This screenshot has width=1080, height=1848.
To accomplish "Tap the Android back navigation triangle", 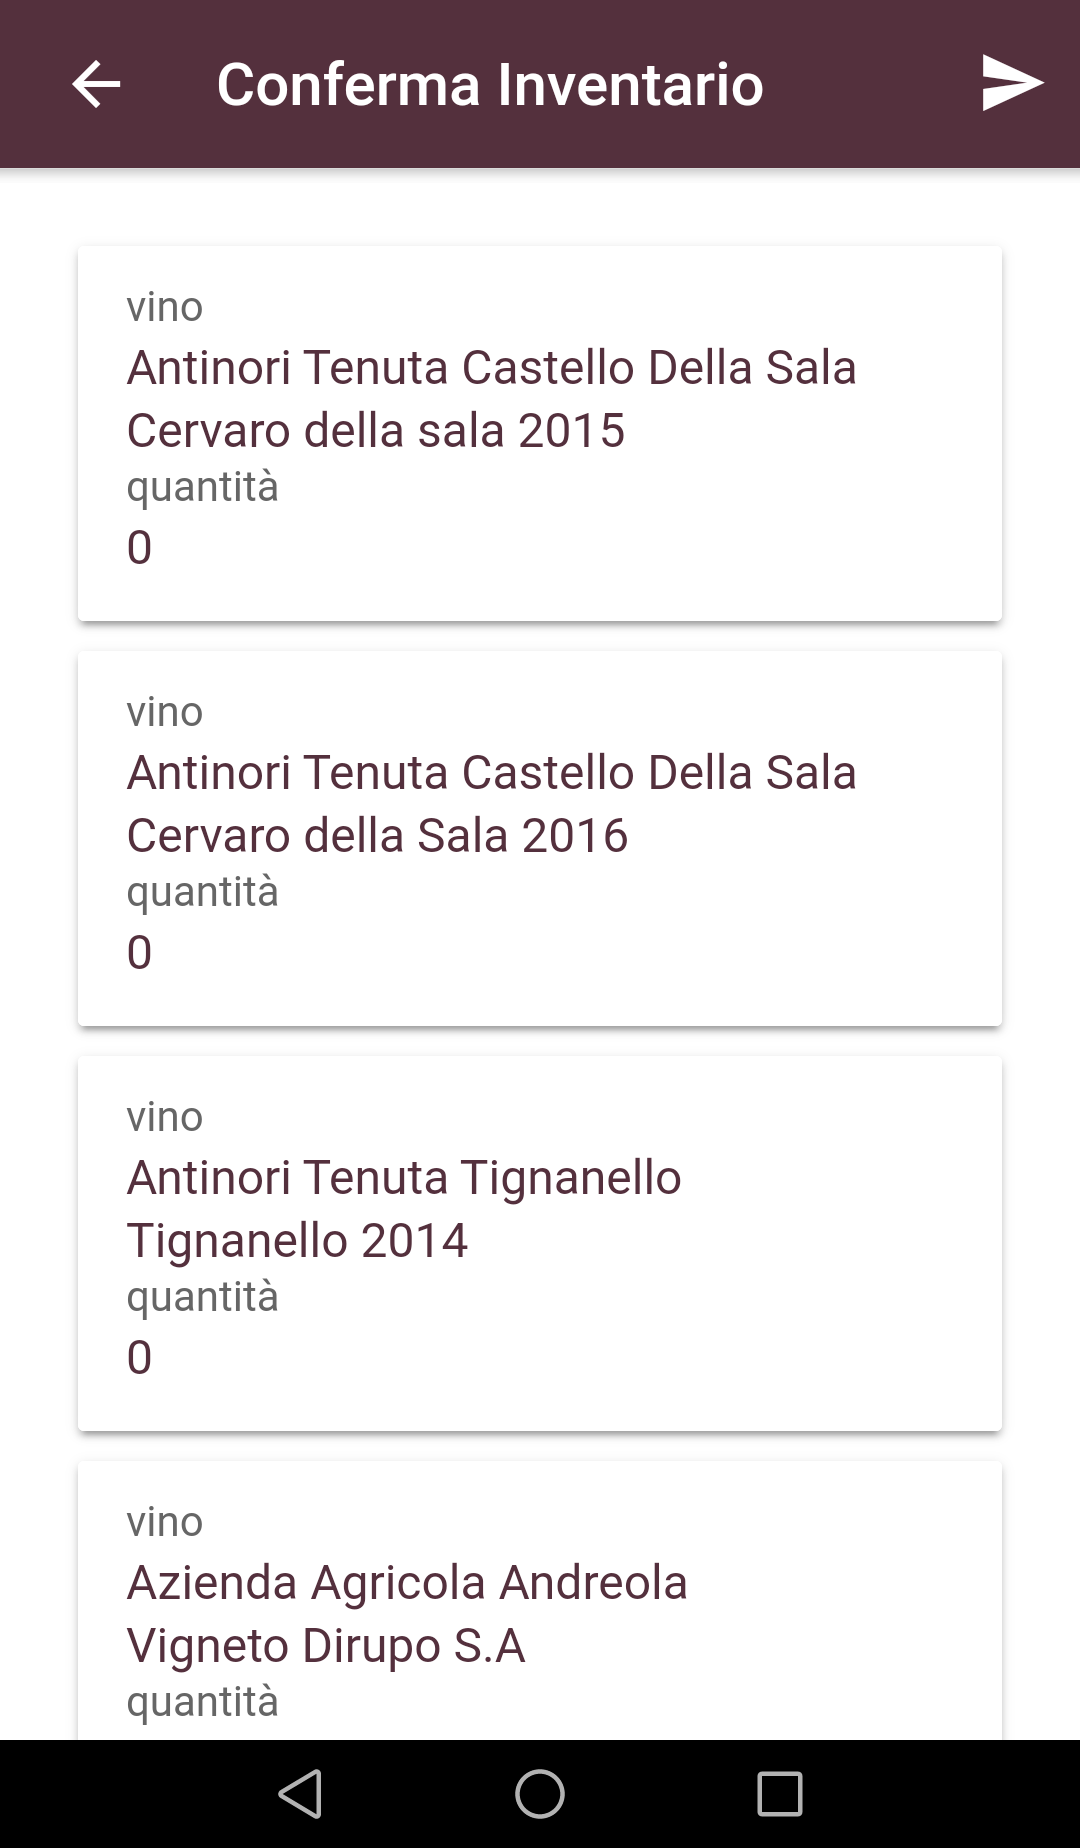I will click(300, 1794).
